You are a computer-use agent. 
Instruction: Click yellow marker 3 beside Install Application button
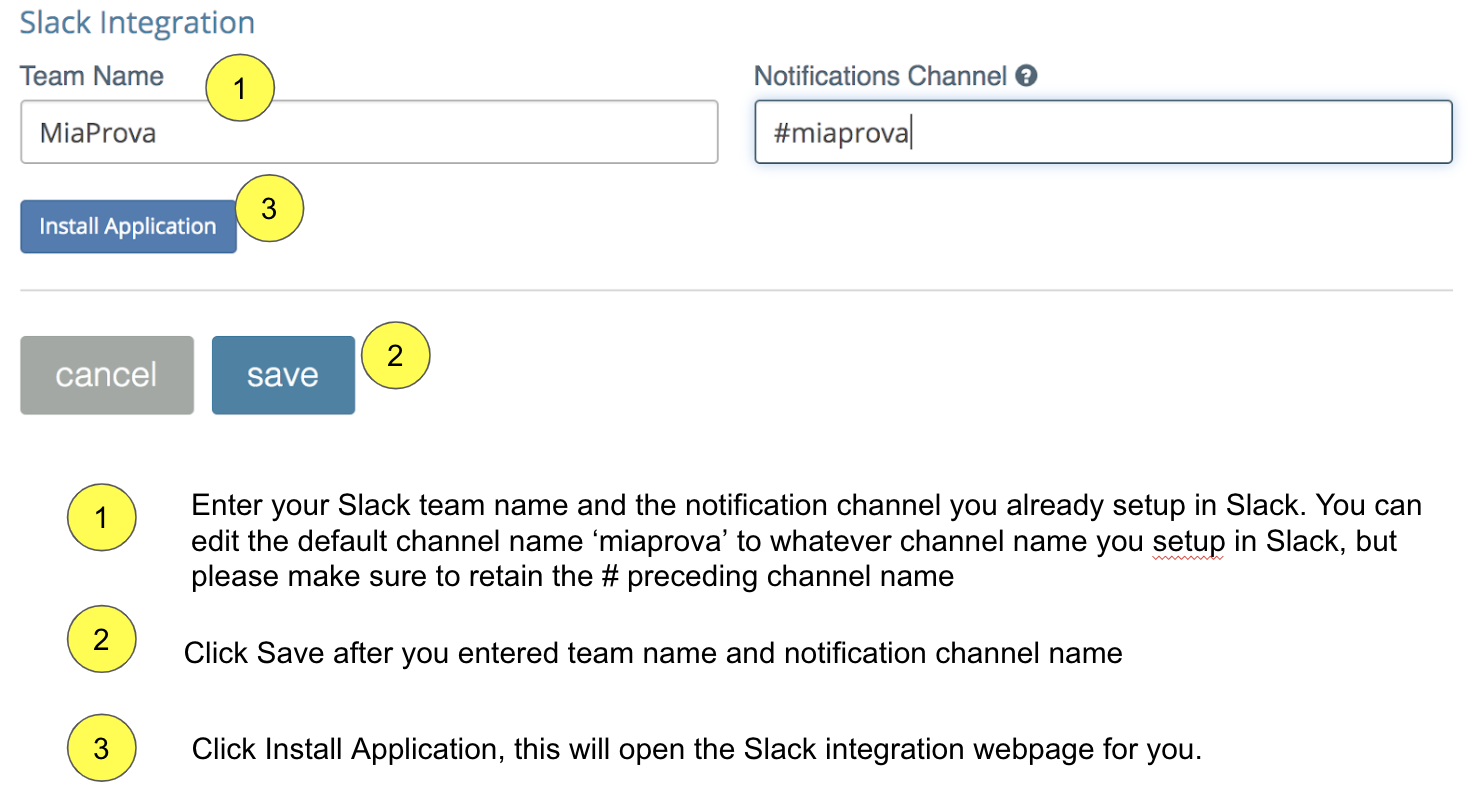coord(269,208)
